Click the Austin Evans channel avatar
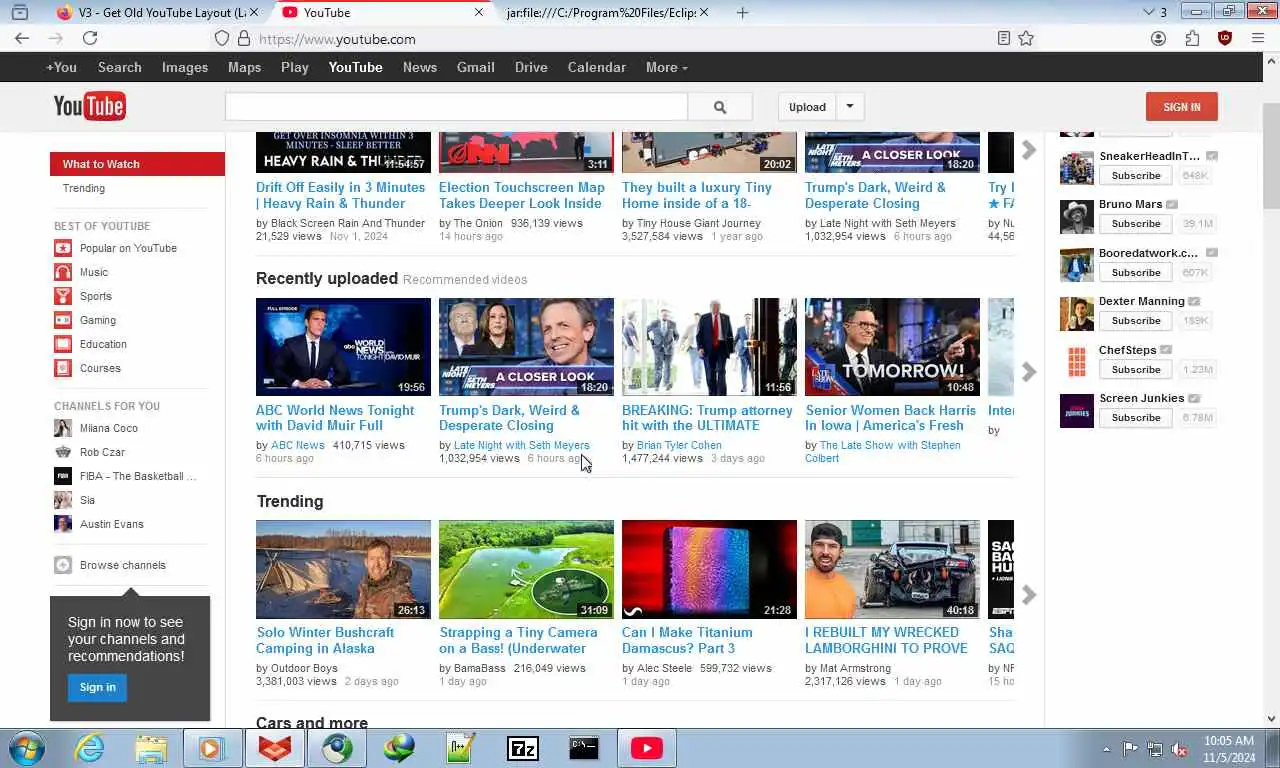The width and height of the screenshot is (1280, 768). point(63,524)
